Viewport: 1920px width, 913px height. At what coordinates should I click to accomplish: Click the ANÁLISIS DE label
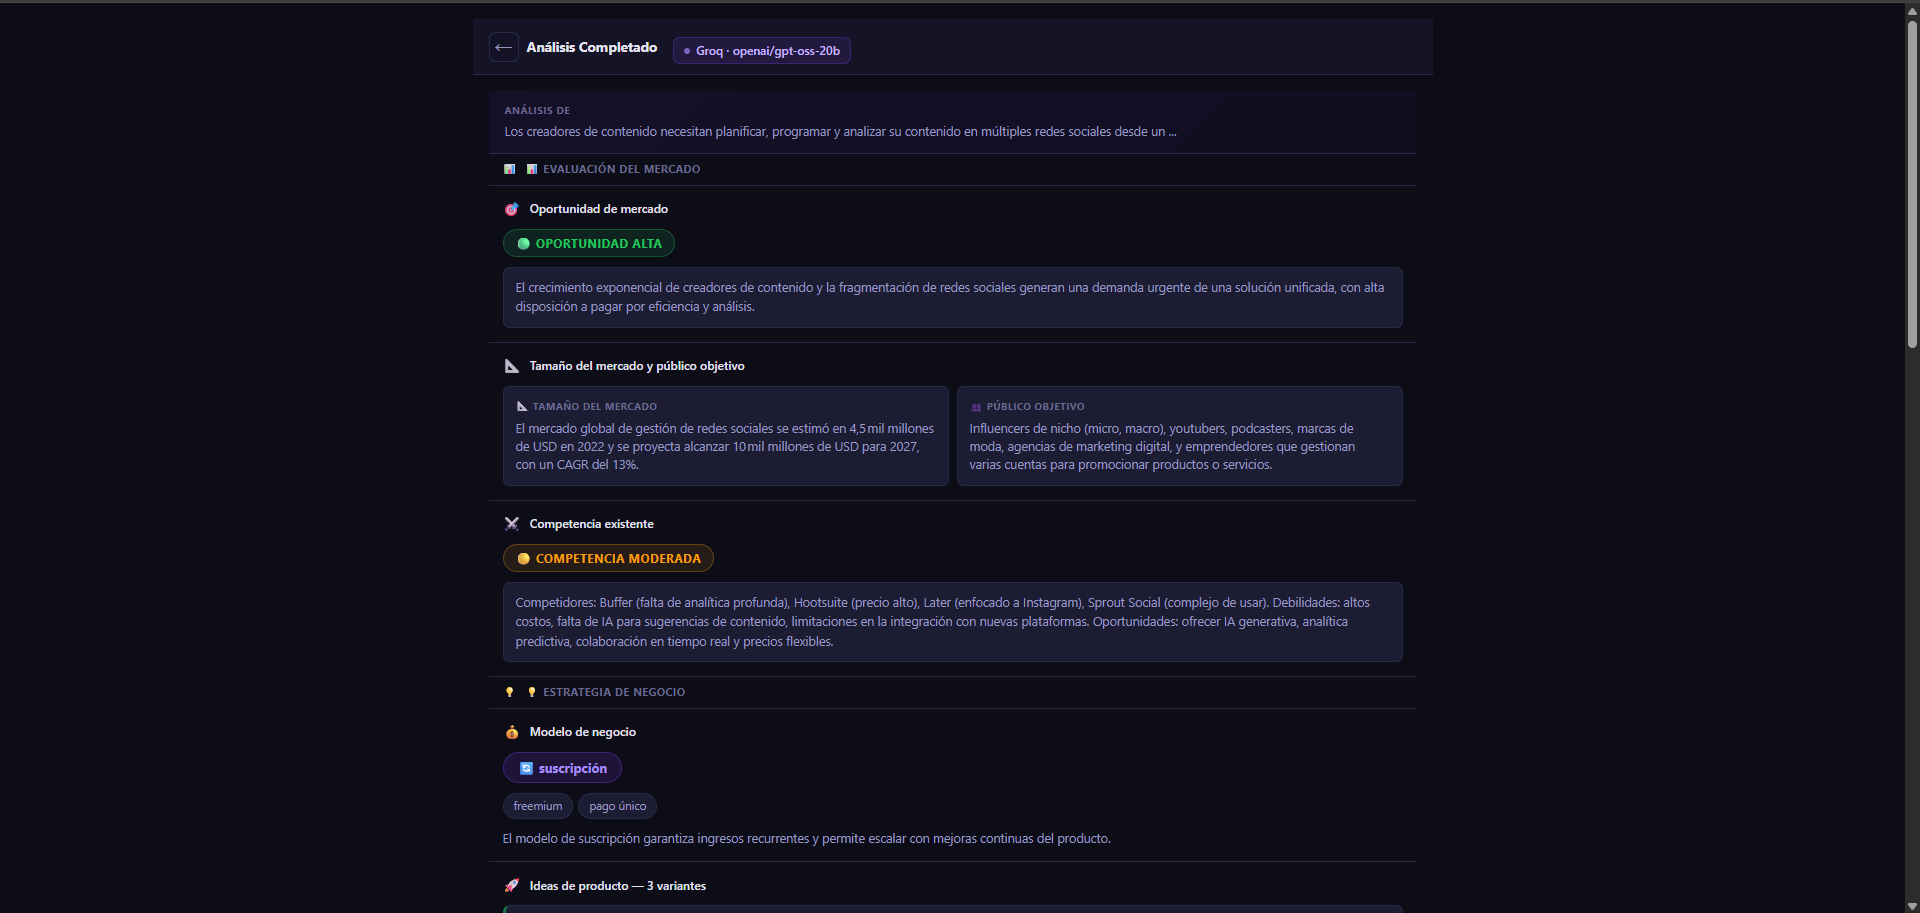(537, 111)
